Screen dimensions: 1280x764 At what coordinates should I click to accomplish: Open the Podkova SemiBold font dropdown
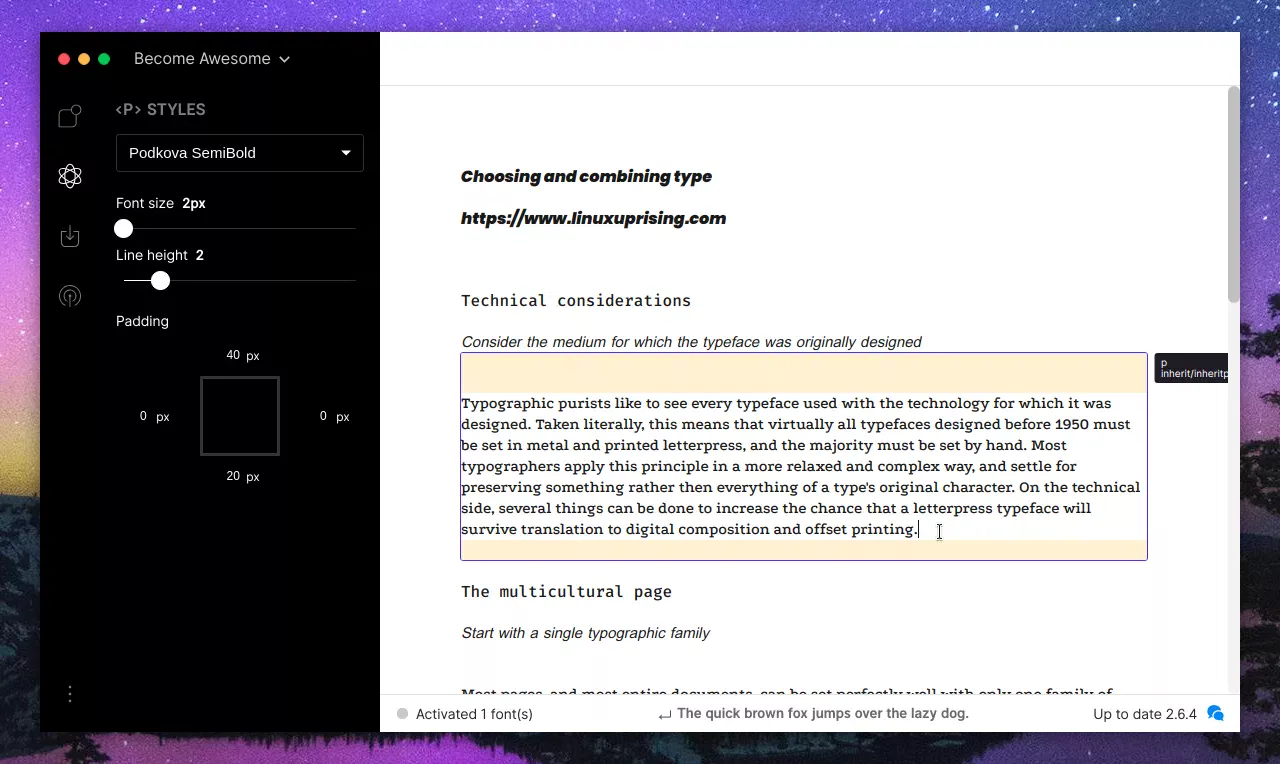coord(240,153)
